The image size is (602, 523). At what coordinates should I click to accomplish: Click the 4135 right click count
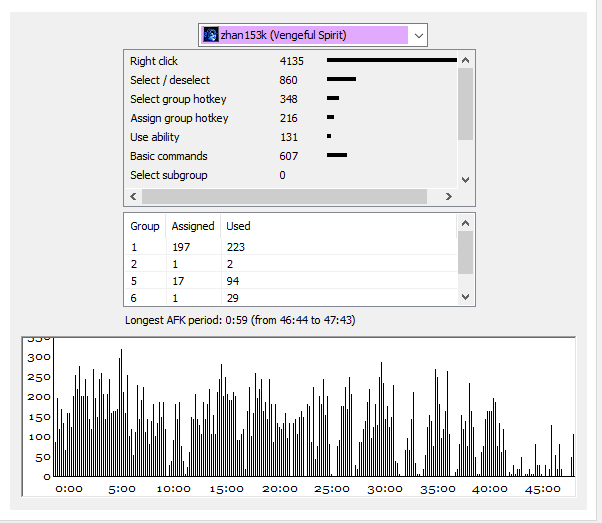pyautogui.click(x=291, y=61)
